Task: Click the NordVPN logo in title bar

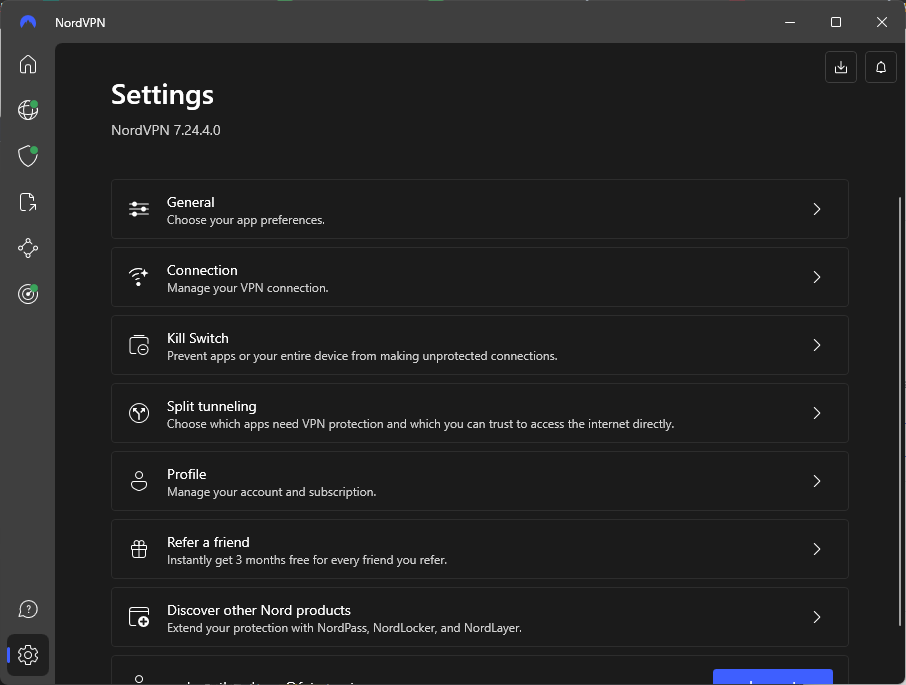Action: tap(28, 22)
